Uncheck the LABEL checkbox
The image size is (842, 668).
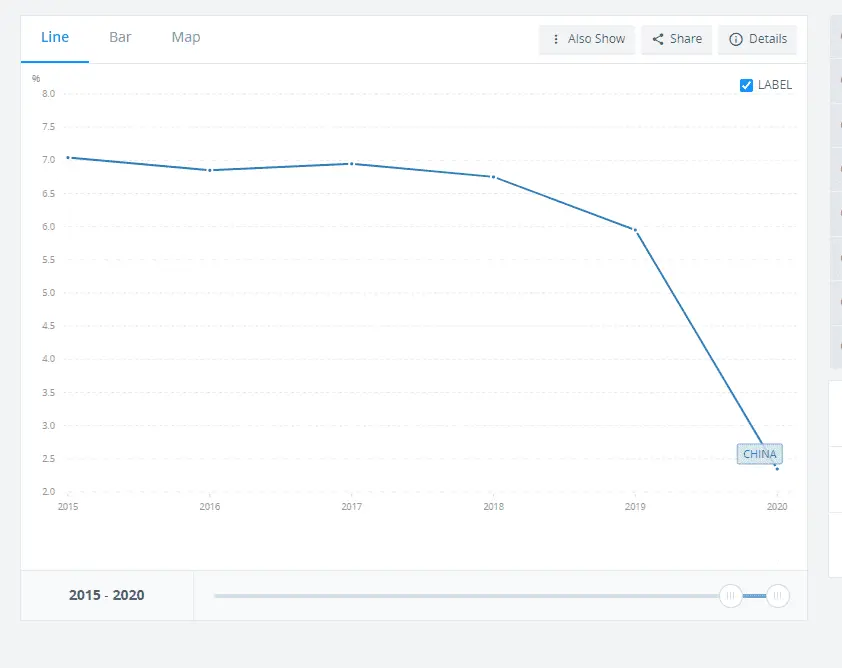746,85
